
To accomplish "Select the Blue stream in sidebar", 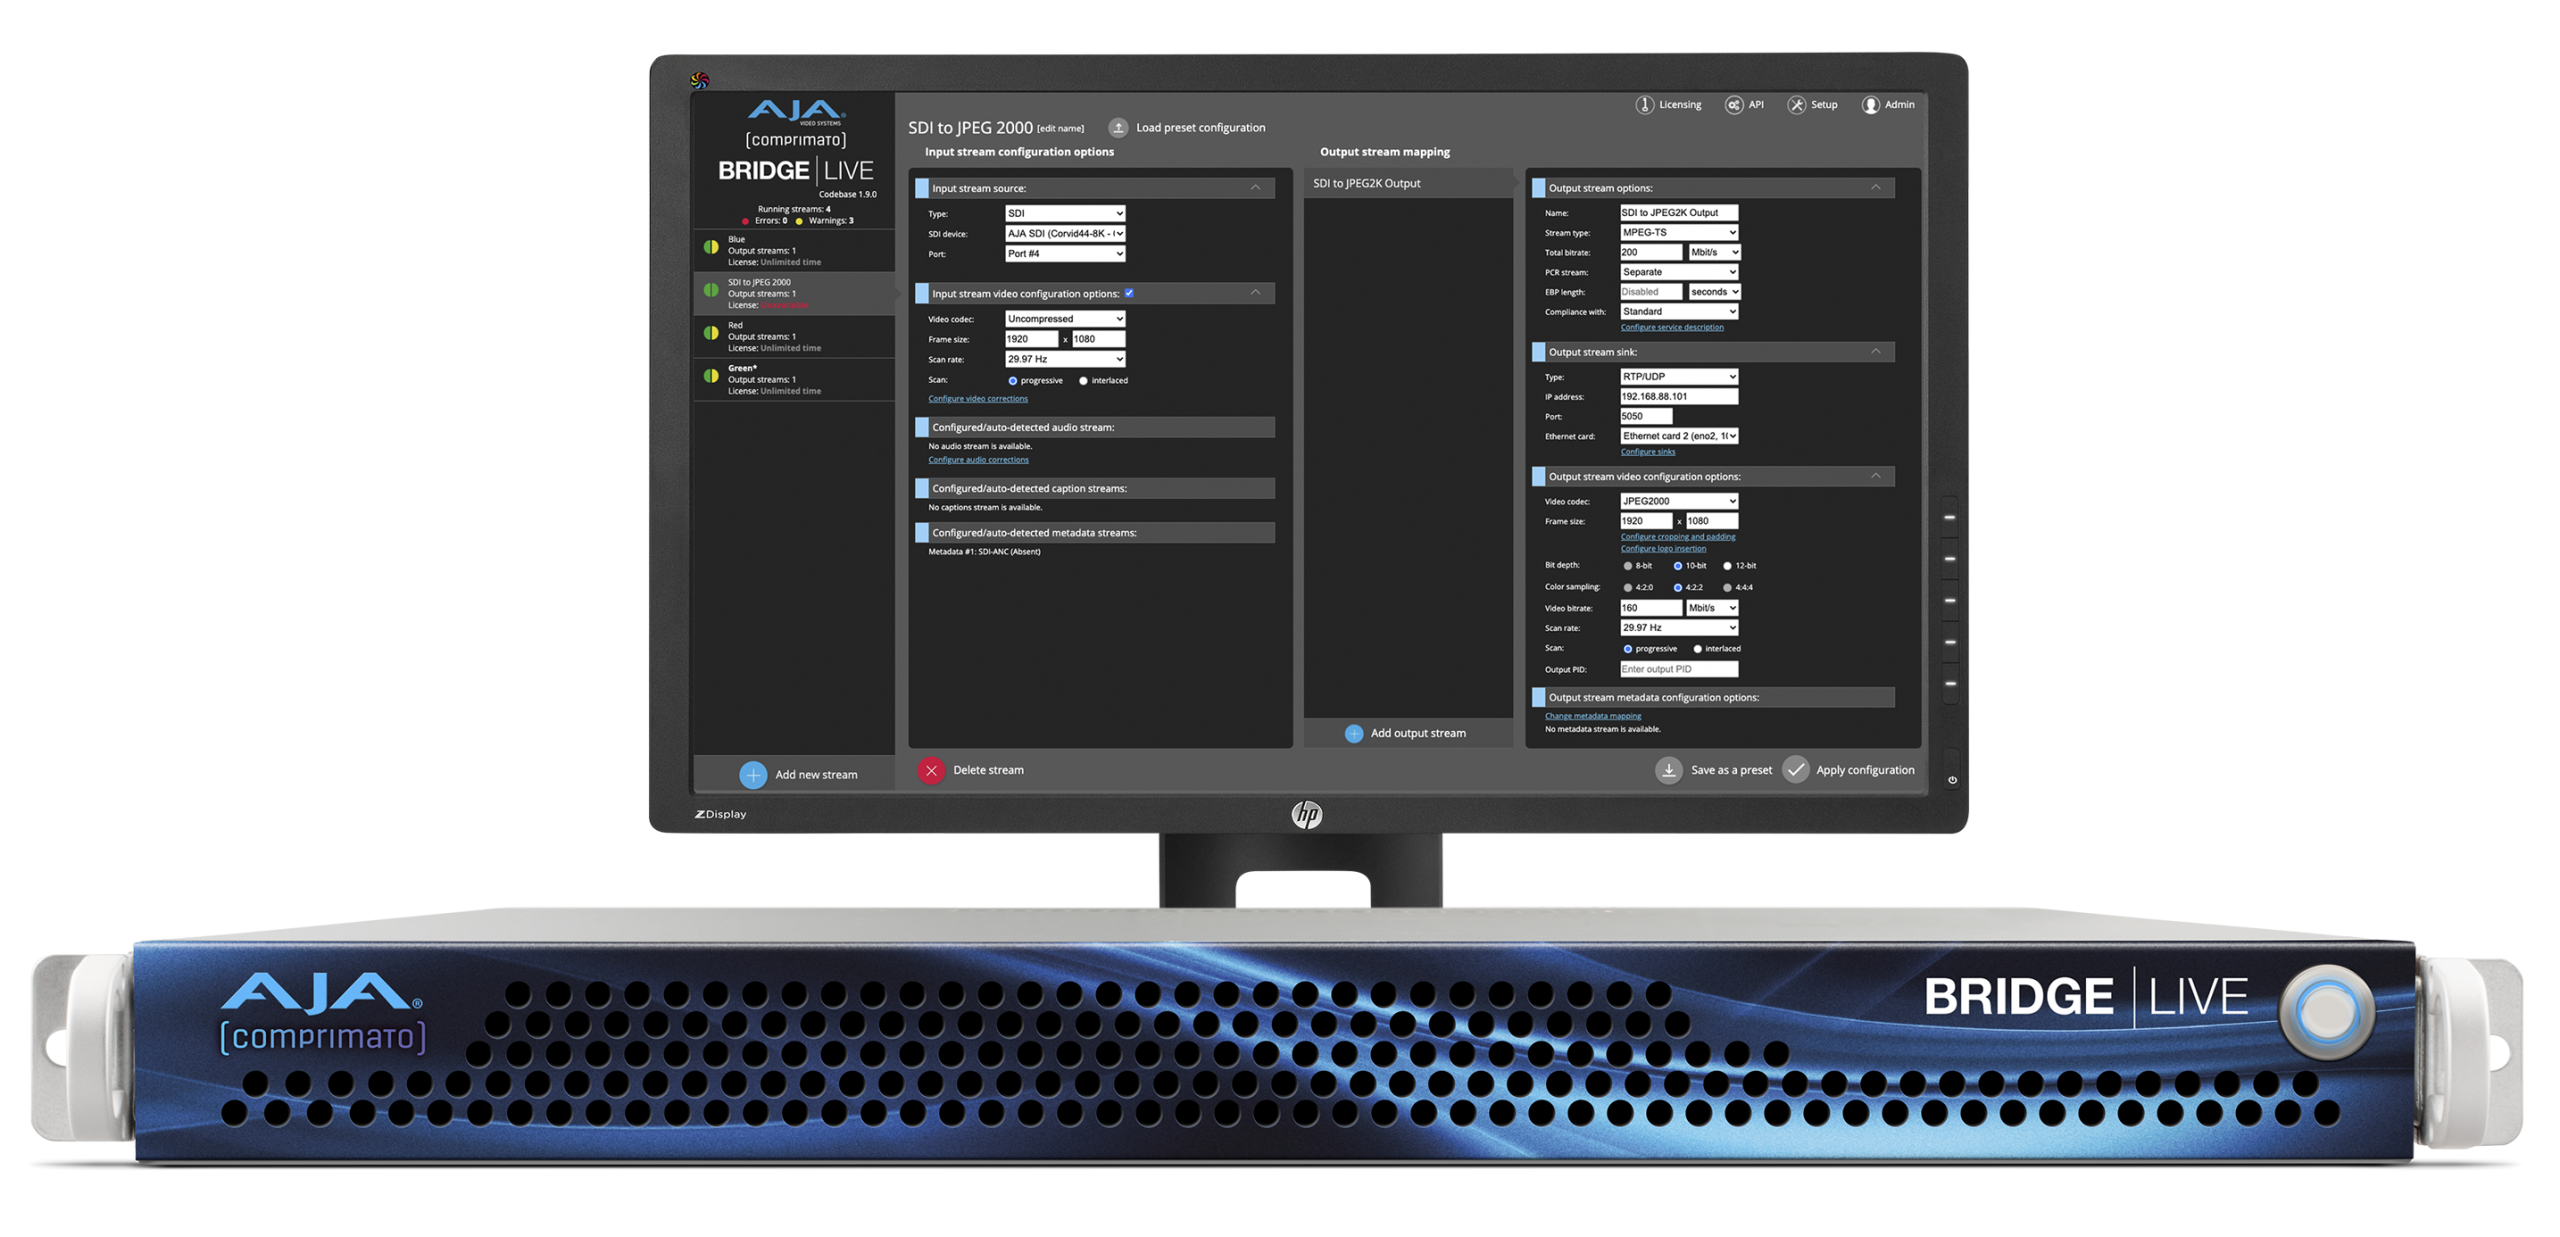I will 794,250.
